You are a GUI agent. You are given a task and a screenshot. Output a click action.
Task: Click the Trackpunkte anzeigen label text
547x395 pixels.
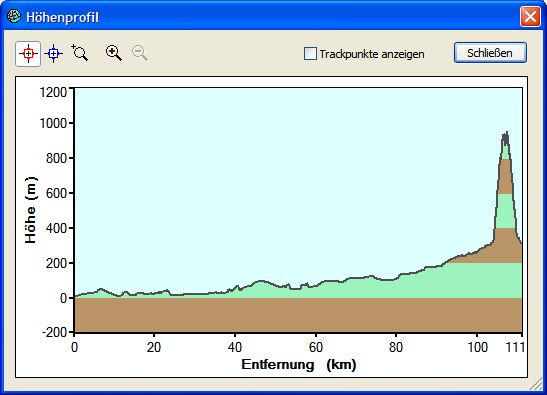pos(372,54)
